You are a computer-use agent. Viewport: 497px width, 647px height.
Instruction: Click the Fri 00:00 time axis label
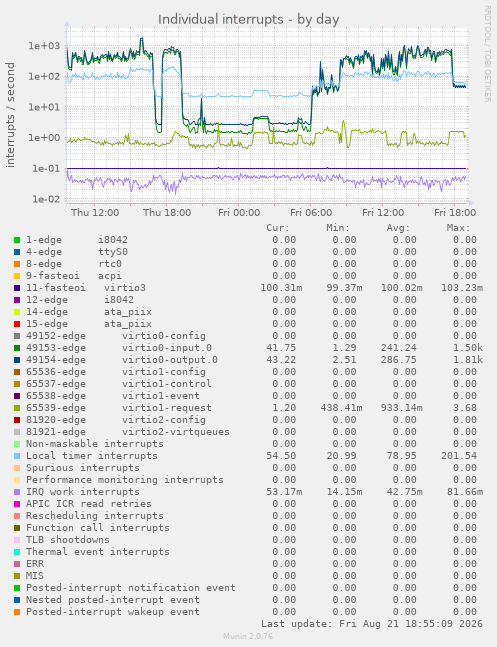[x=239, y=213]
